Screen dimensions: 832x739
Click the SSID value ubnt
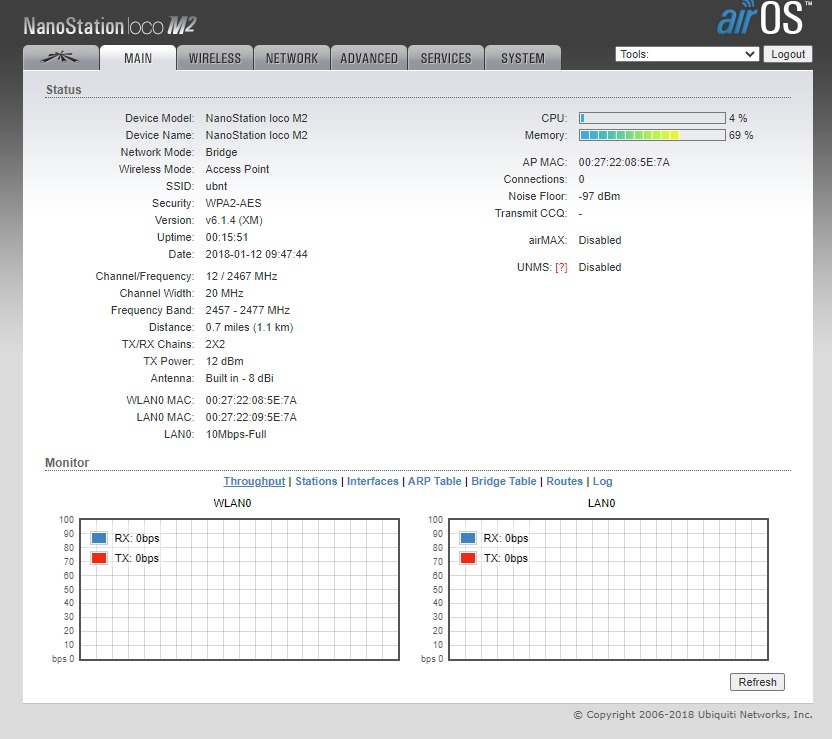tap(216, 186)
